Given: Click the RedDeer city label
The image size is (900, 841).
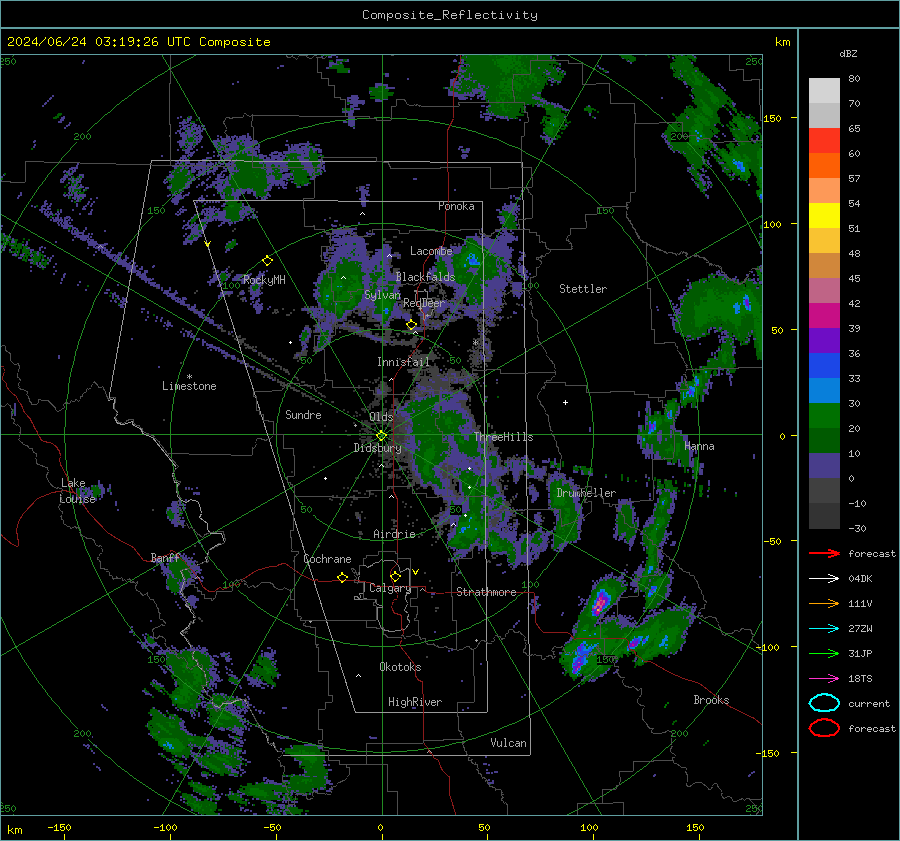Looking at the screenshot, I should coord(424,303).
